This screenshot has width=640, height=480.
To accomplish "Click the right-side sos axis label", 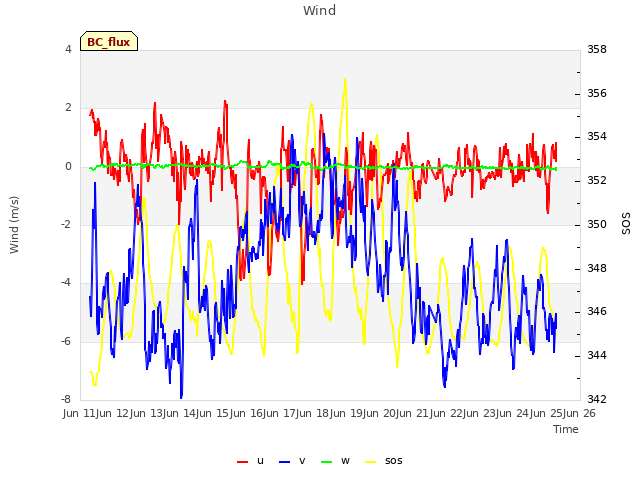I will (x=626, y=224).
